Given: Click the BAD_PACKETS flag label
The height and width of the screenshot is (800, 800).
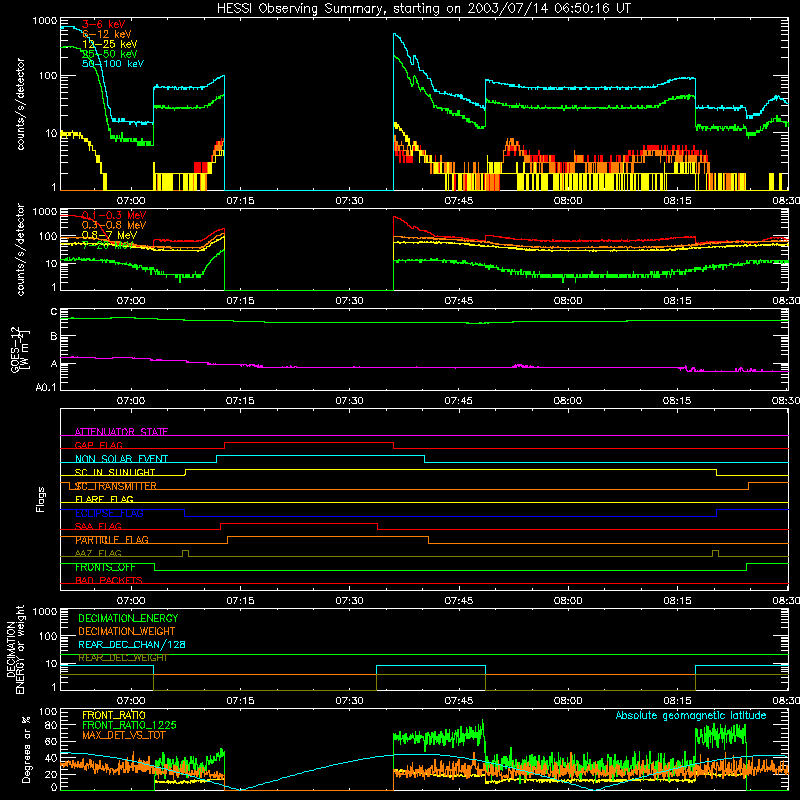Looking at the screenshot, I should 109,581.
